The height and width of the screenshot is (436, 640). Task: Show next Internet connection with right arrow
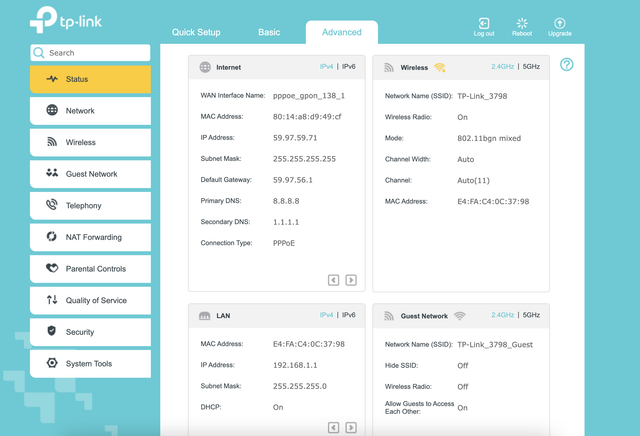(351, 280)
